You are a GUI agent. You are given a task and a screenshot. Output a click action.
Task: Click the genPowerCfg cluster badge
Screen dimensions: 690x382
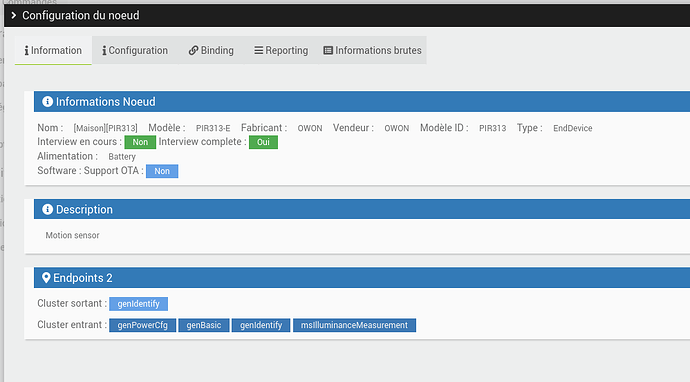pos(143,325)
